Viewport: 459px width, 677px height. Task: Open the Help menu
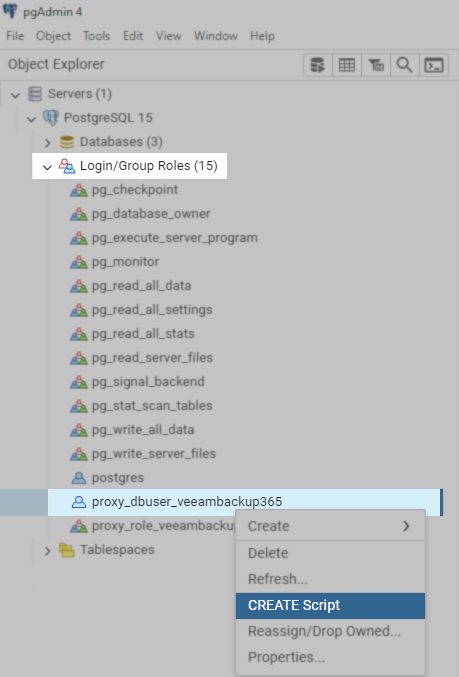click(262, 36)
